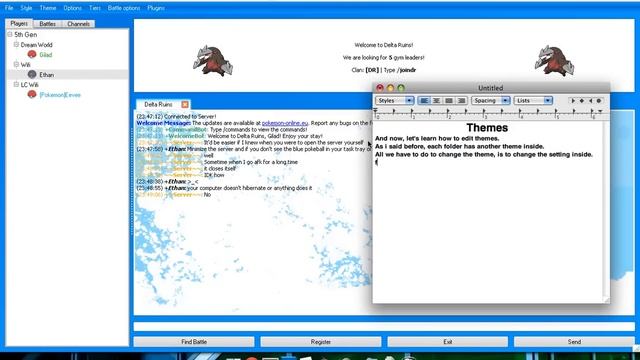Click the left Excadrill sprite in banner
This screenshot has height=360, width=640.
[x=213, y=61]
